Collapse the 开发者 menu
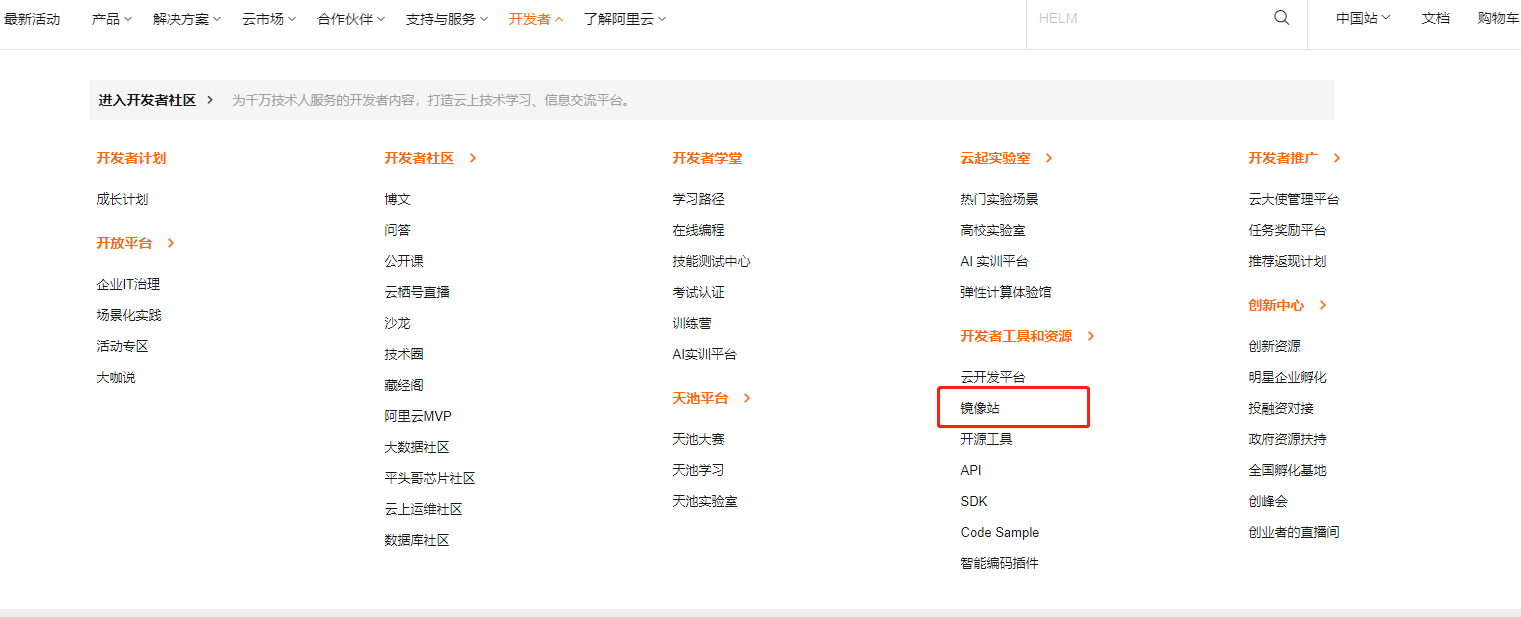 (x=536, y=19)
